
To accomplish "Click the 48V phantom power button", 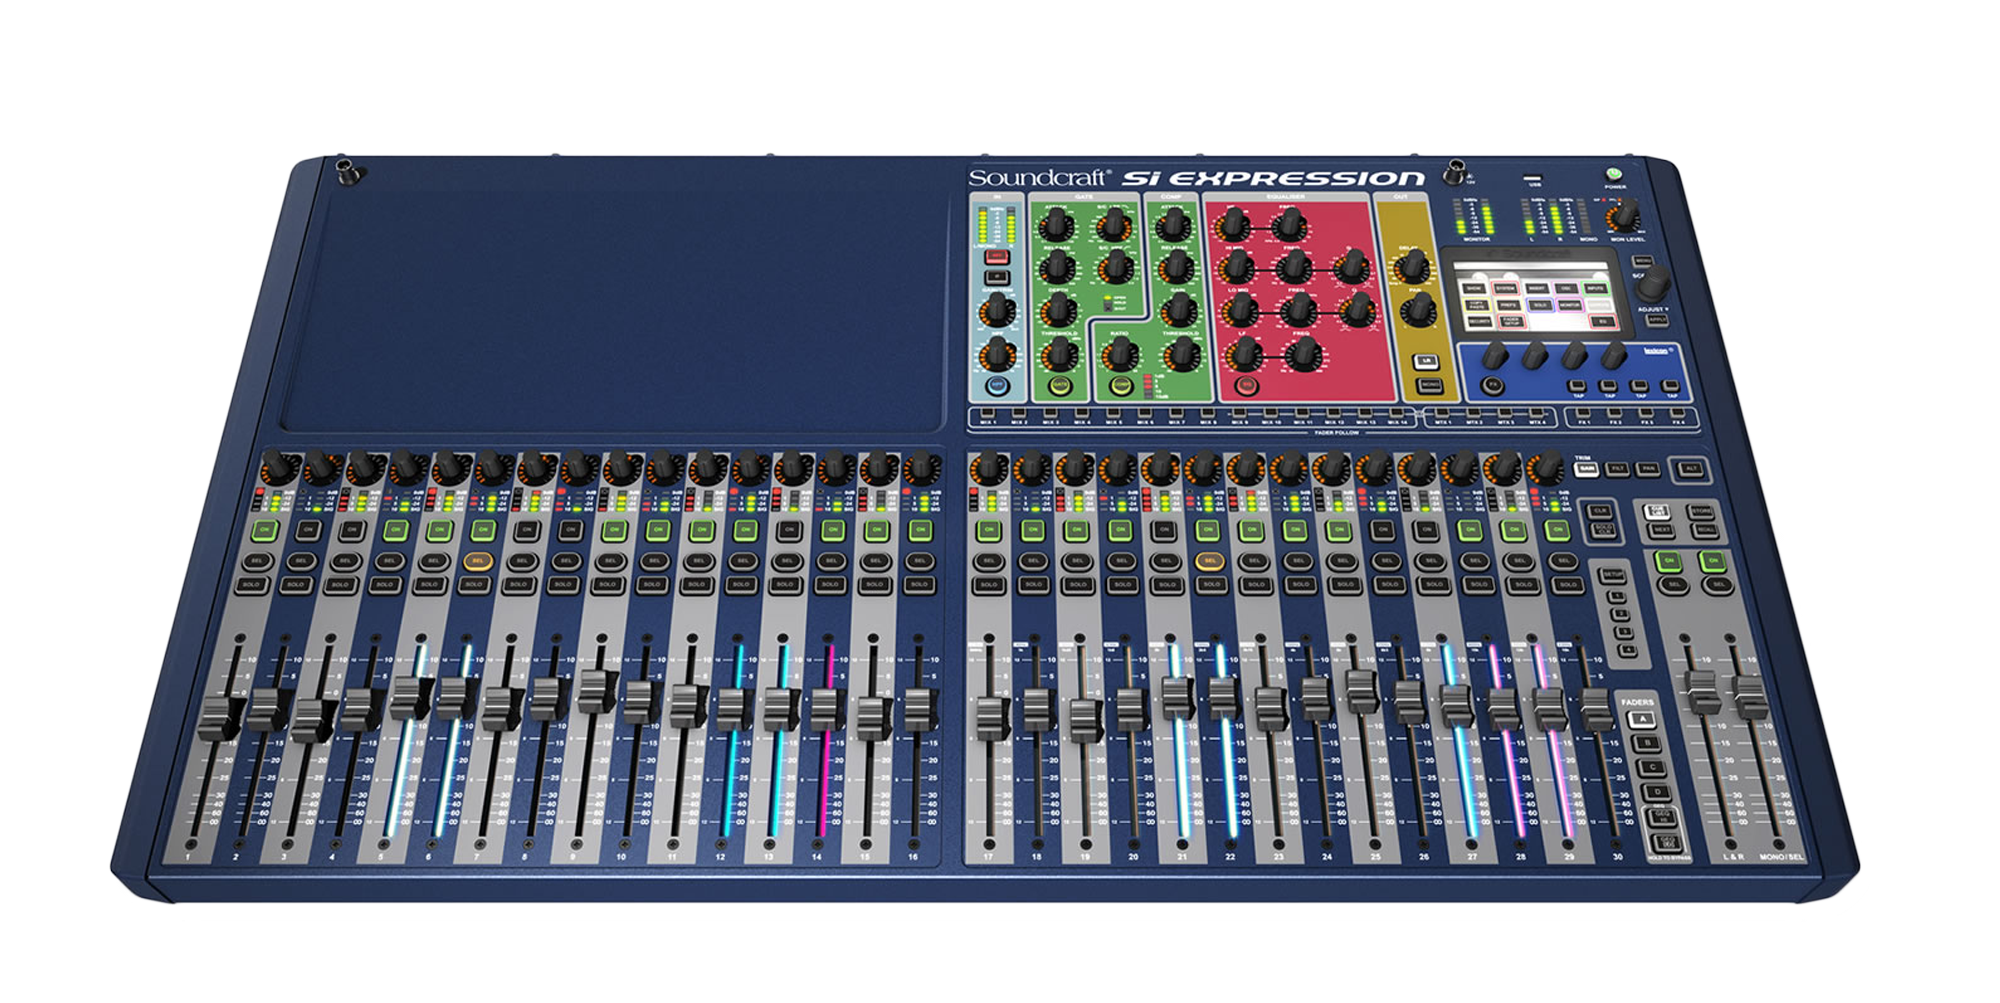I will point(996,257).
